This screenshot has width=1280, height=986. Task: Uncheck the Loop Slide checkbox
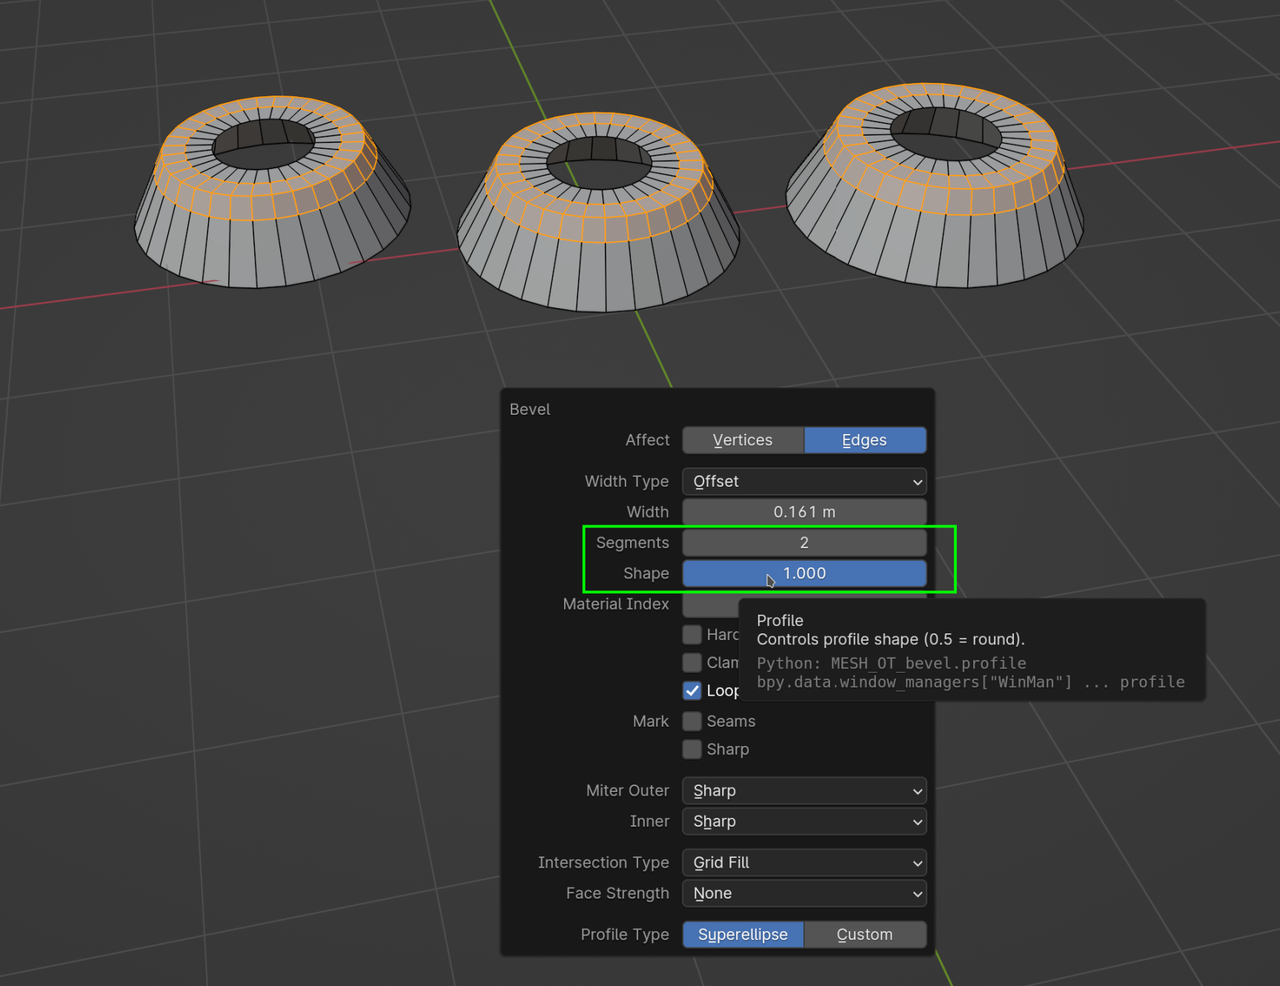click(692, 691)
